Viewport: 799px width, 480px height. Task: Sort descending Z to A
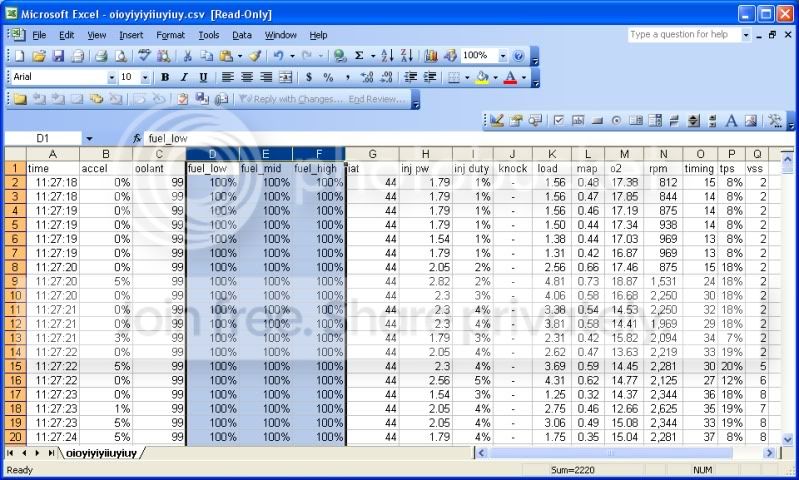407,56
